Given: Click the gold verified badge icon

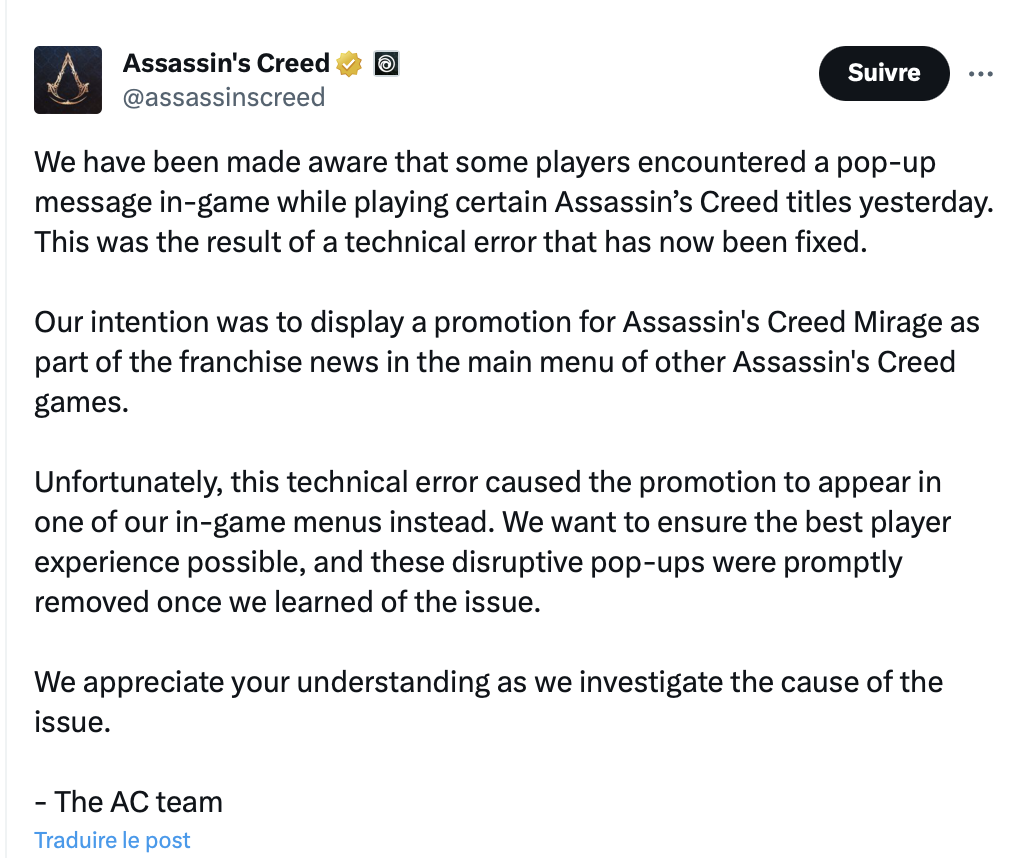Looking at the screenshot, I should click(349, 64).
